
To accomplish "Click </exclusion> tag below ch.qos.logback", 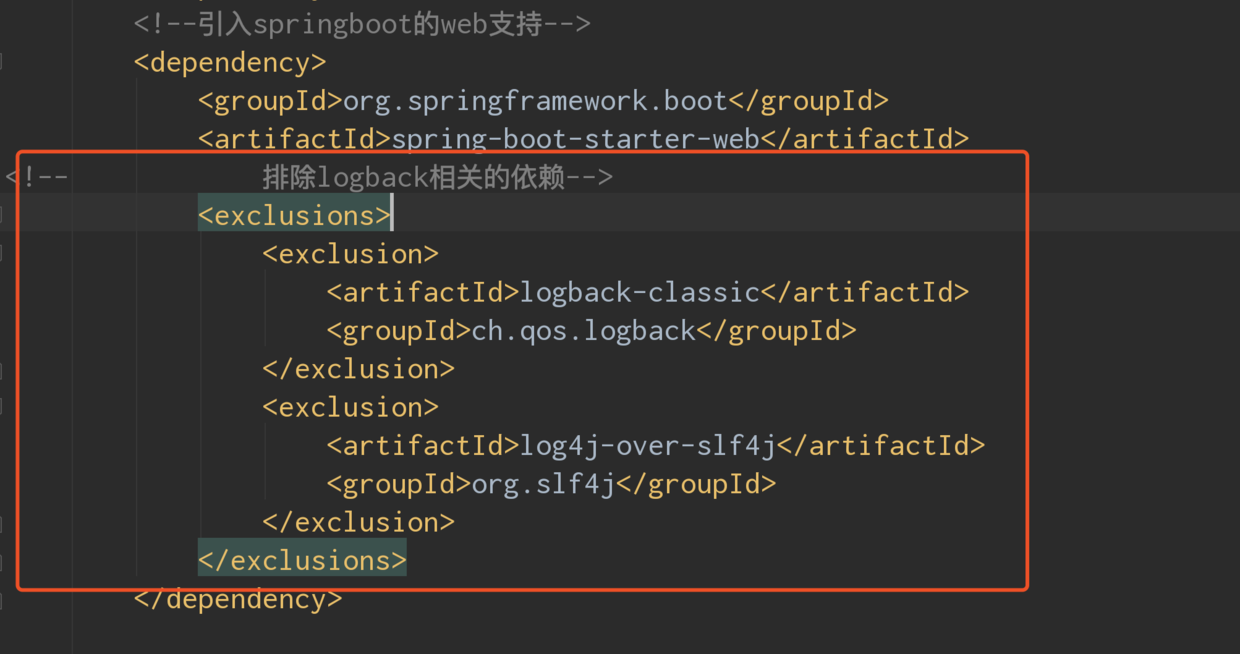I will click(x=358, y=369).
